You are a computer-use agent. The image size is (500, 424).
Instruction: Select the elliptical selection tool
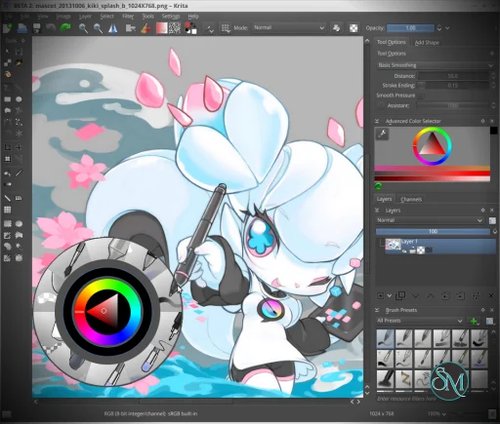point(19,224)
